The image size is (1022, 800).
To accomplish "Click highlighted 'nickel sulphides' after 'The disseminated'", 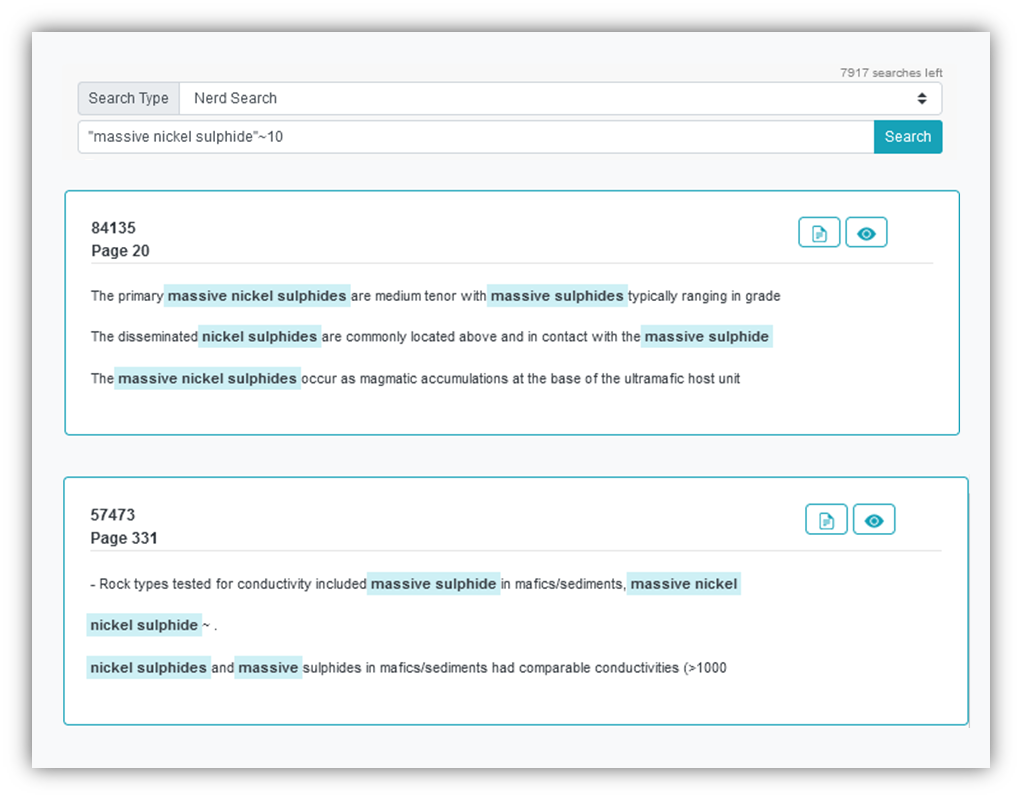I will point(259,336).
